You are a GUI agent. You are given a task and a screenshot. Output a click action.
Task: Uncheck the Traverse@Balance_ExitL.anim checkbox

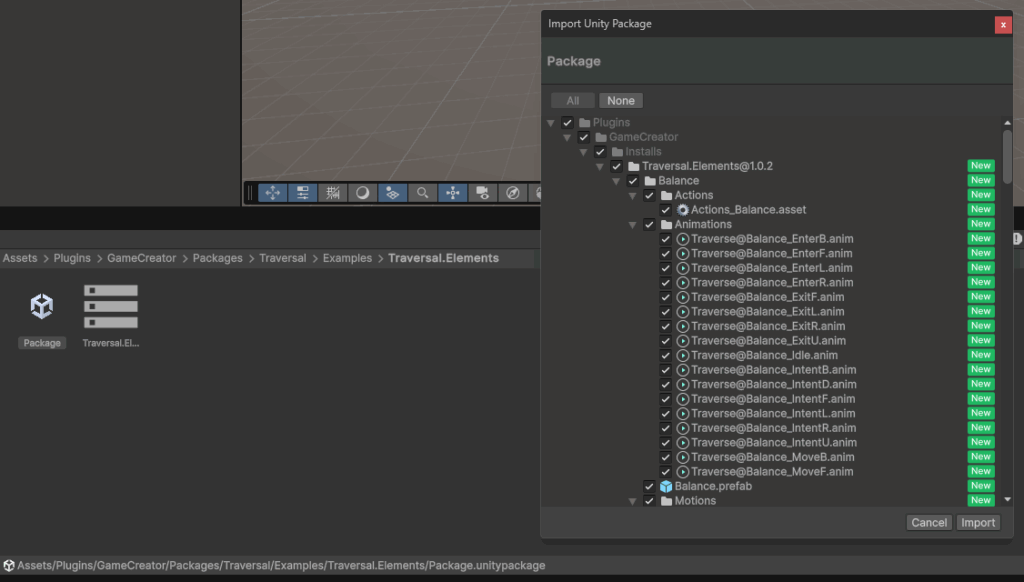click(665, 312)
